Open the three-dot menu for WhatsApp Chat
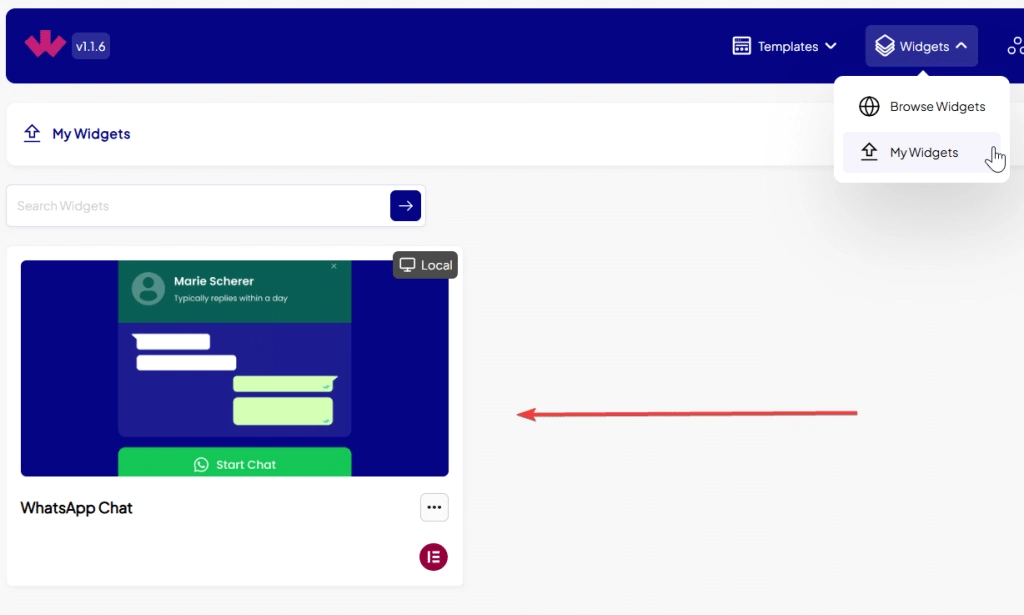This screenshot has height=615, width=1024. click(434, 507)
